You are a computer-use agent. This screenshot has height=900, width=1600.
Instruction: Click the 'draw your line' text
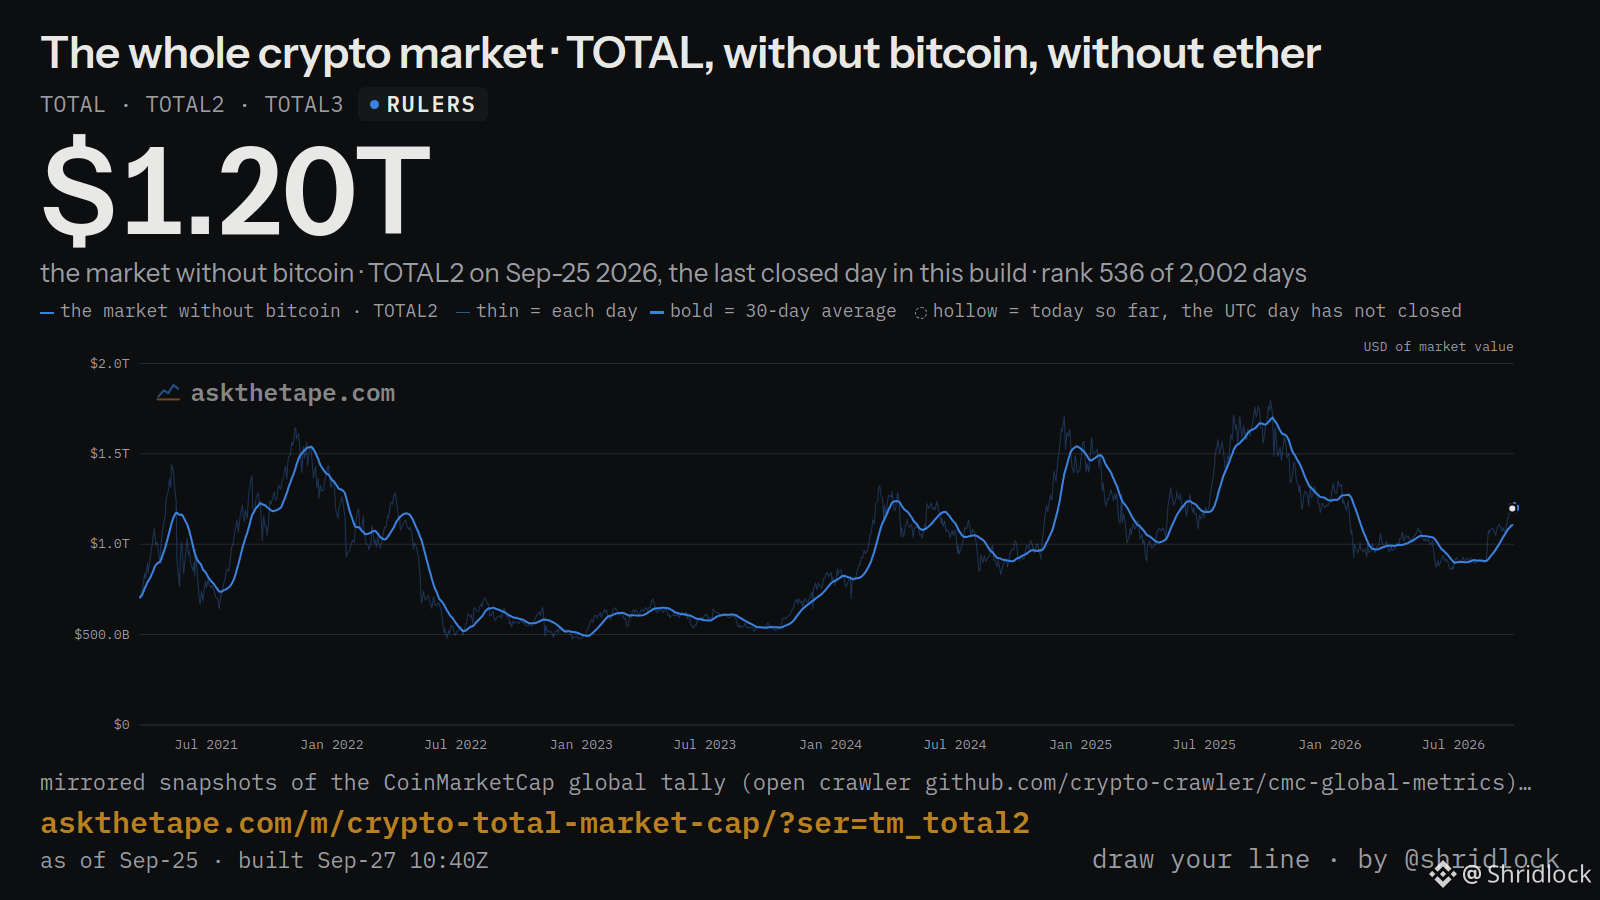click(x=1200, y=860)
